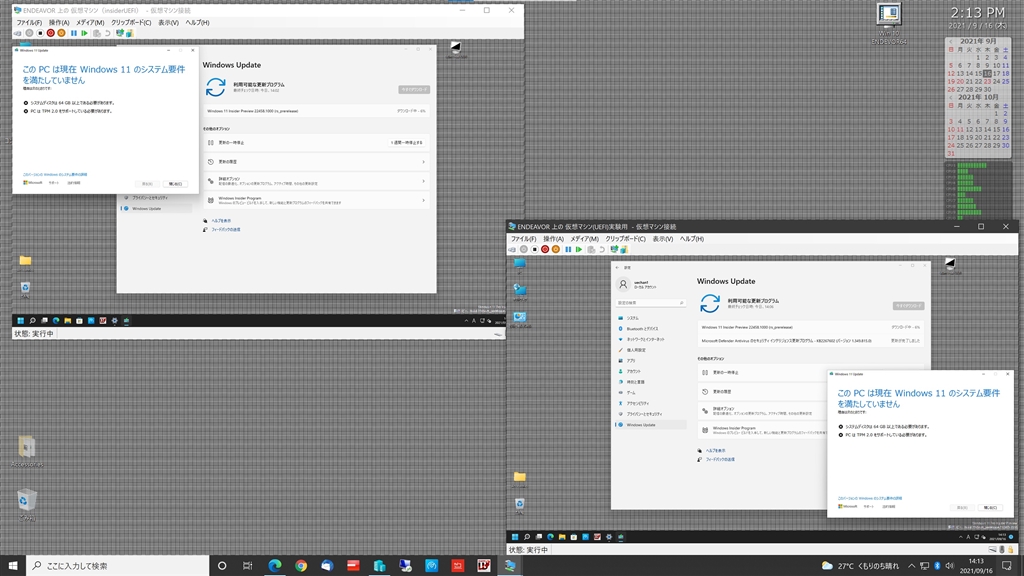Click Enhanced Session icon in insiderUEFI toolbar

click(120, 33)
